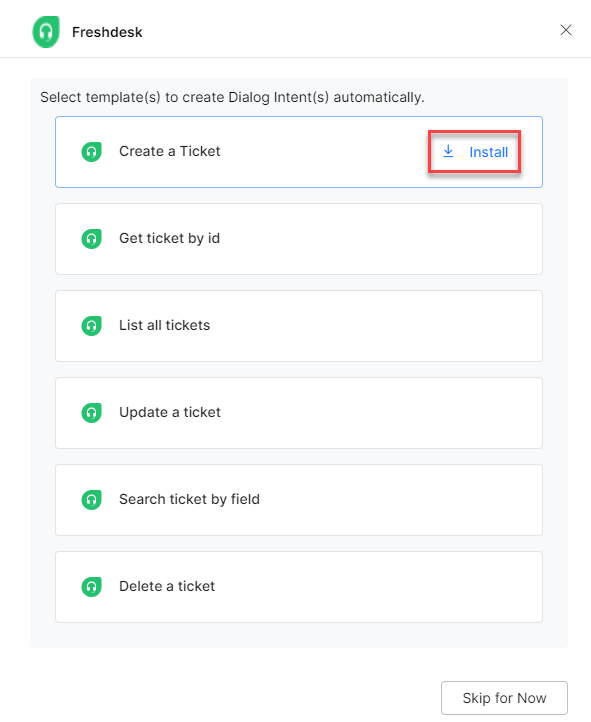591x722 pixels.
Task: Close the Freshdesk dialog
Action: click(x=566, y=30)
